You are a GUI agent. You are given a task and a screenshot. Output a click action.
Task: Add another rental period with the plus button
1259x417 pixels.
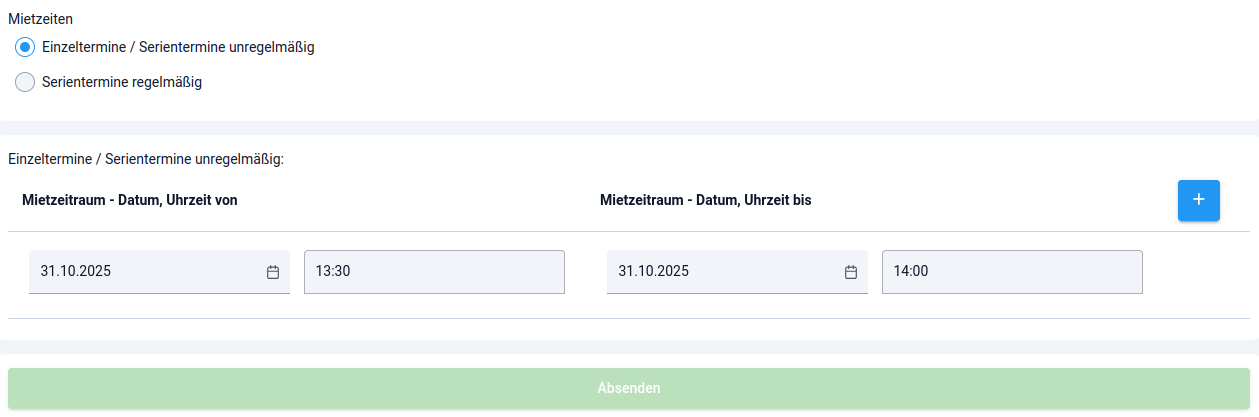[1198, 200]
